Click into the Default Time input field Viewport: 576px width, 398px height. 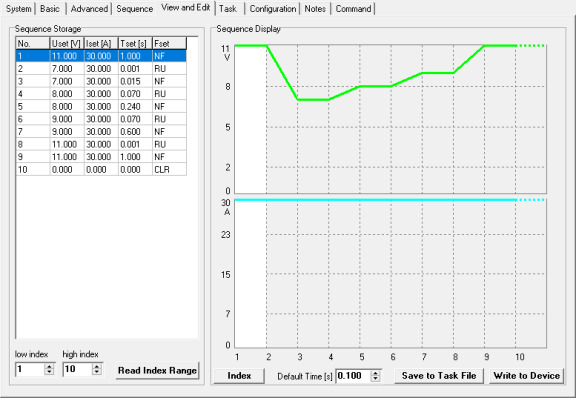click(353, 376)
